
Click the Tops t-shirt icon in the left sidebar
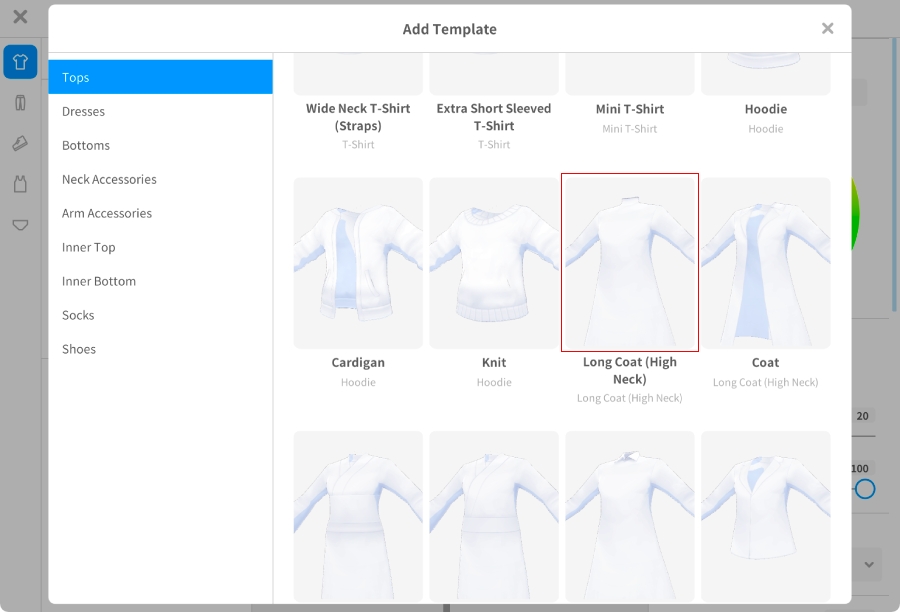20,62
